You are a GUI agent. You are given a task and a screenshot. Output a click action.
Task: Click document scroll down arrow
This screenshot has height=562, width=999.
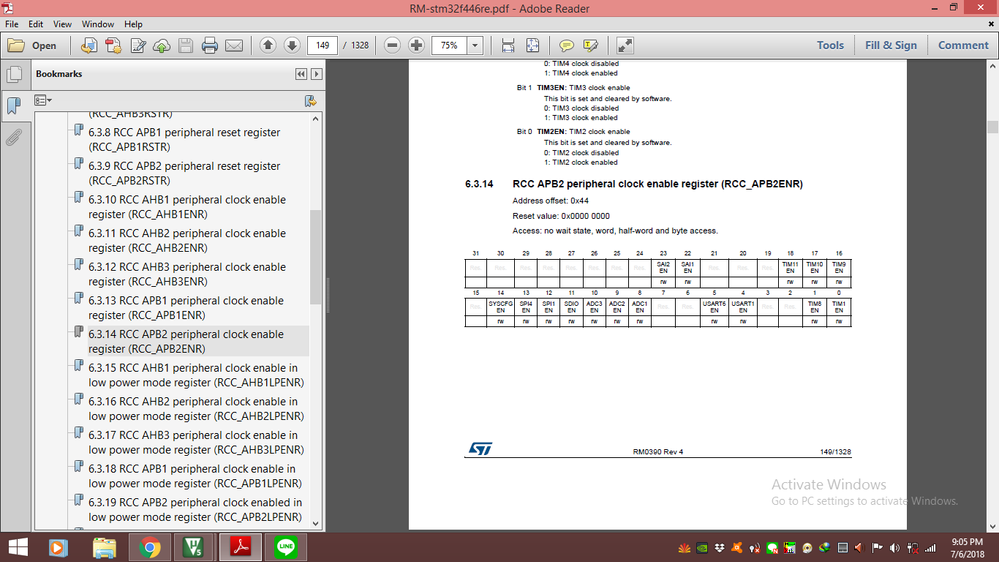click(993, 526)
